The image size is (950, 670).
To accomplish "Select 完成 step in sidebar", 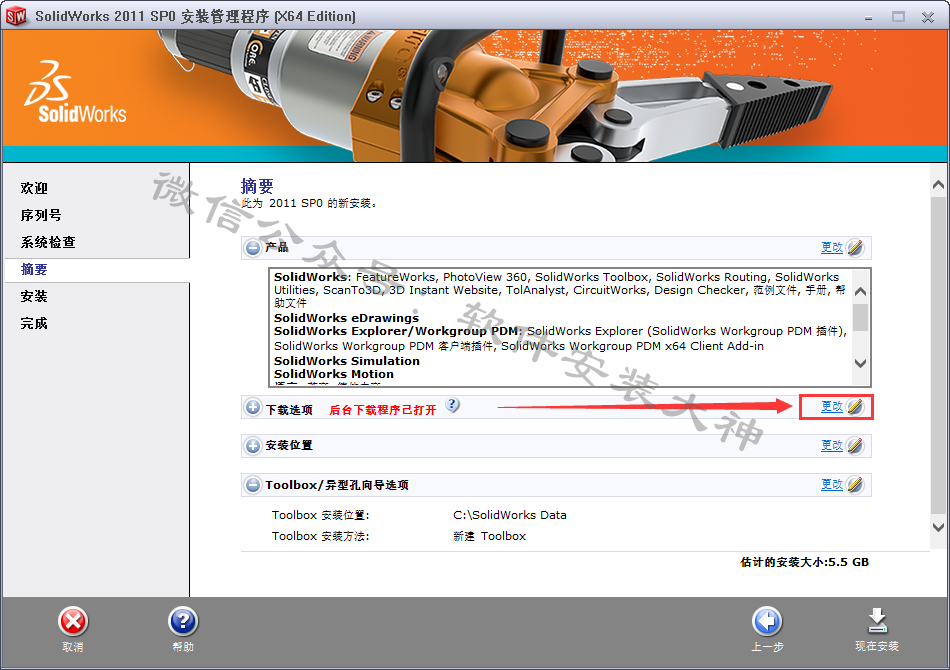I will tap(34, 323).
